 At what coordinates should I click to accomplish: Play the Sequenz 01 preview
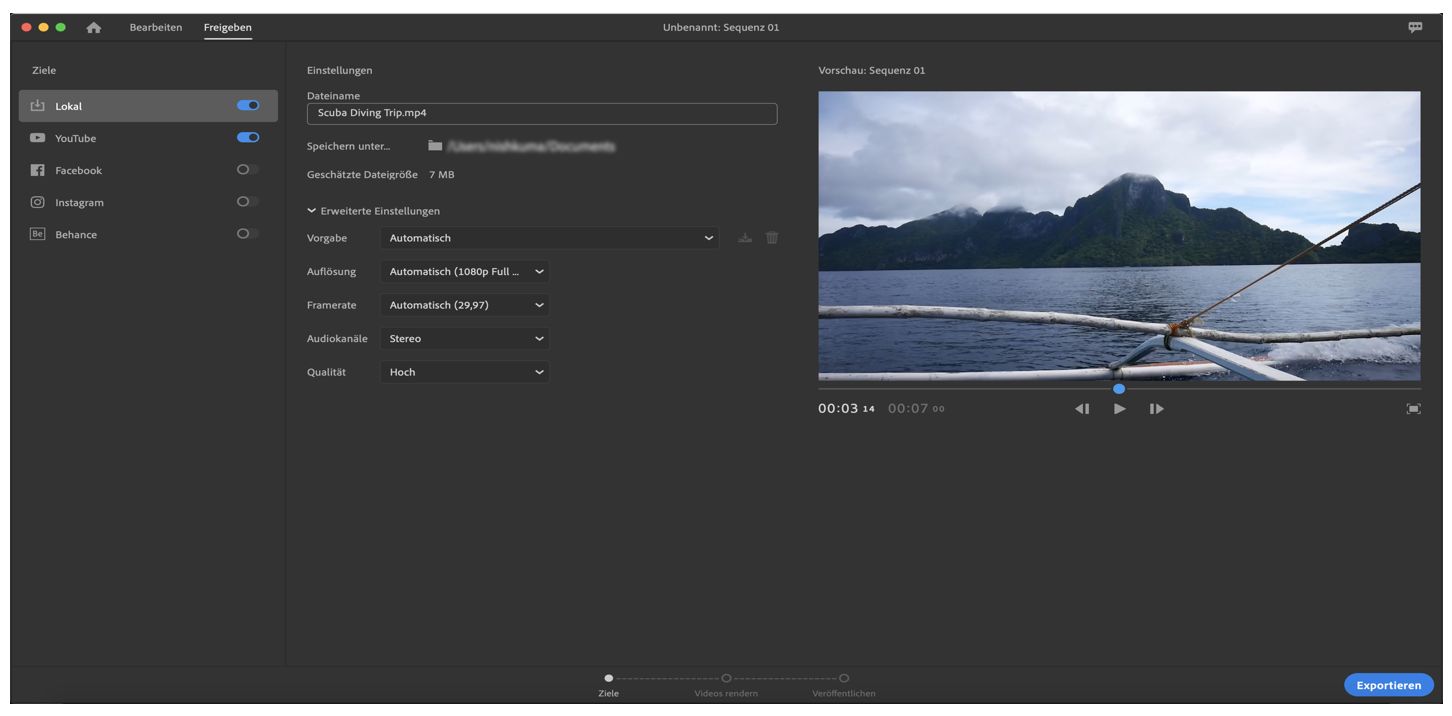[x=1120, y=408]
